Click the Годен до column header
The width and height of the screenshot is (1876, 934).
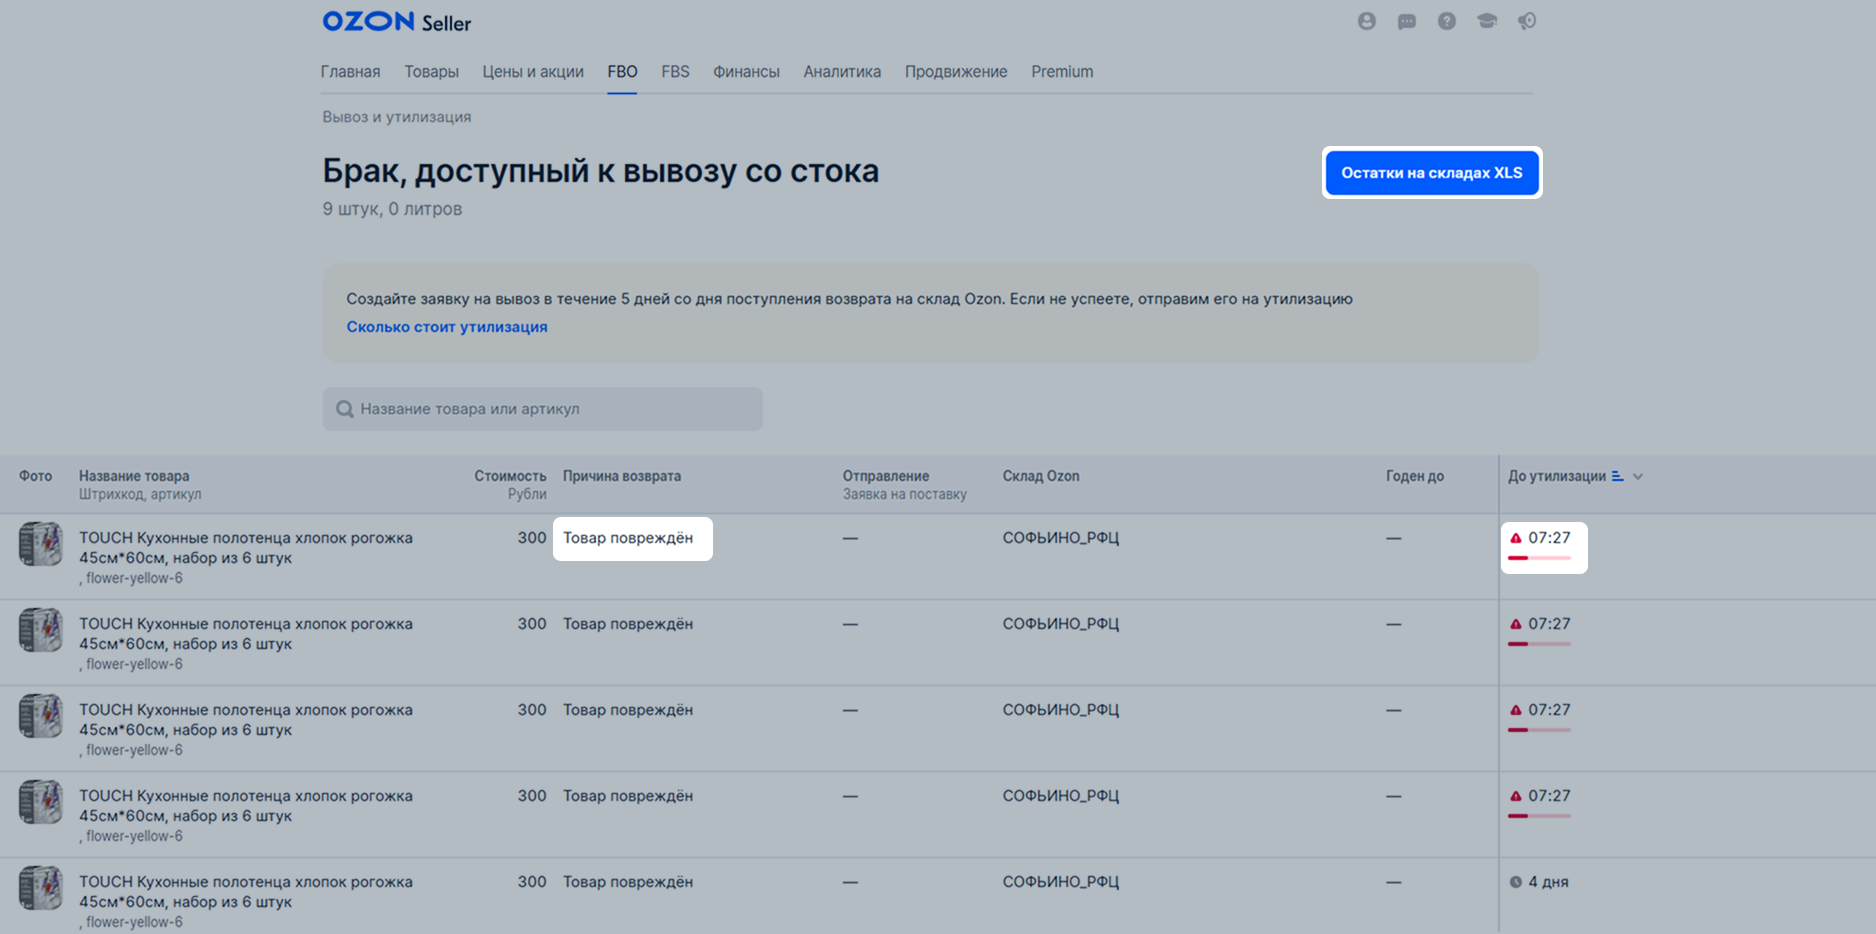[x=1415, y=476]
